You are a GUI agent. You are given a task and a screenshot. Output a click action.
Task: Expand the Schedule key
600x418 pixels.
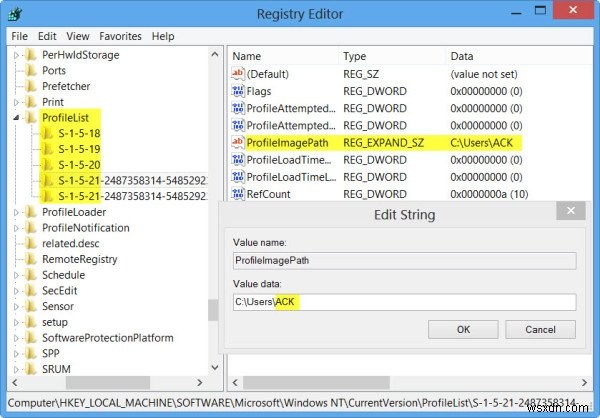click(16, 275)
